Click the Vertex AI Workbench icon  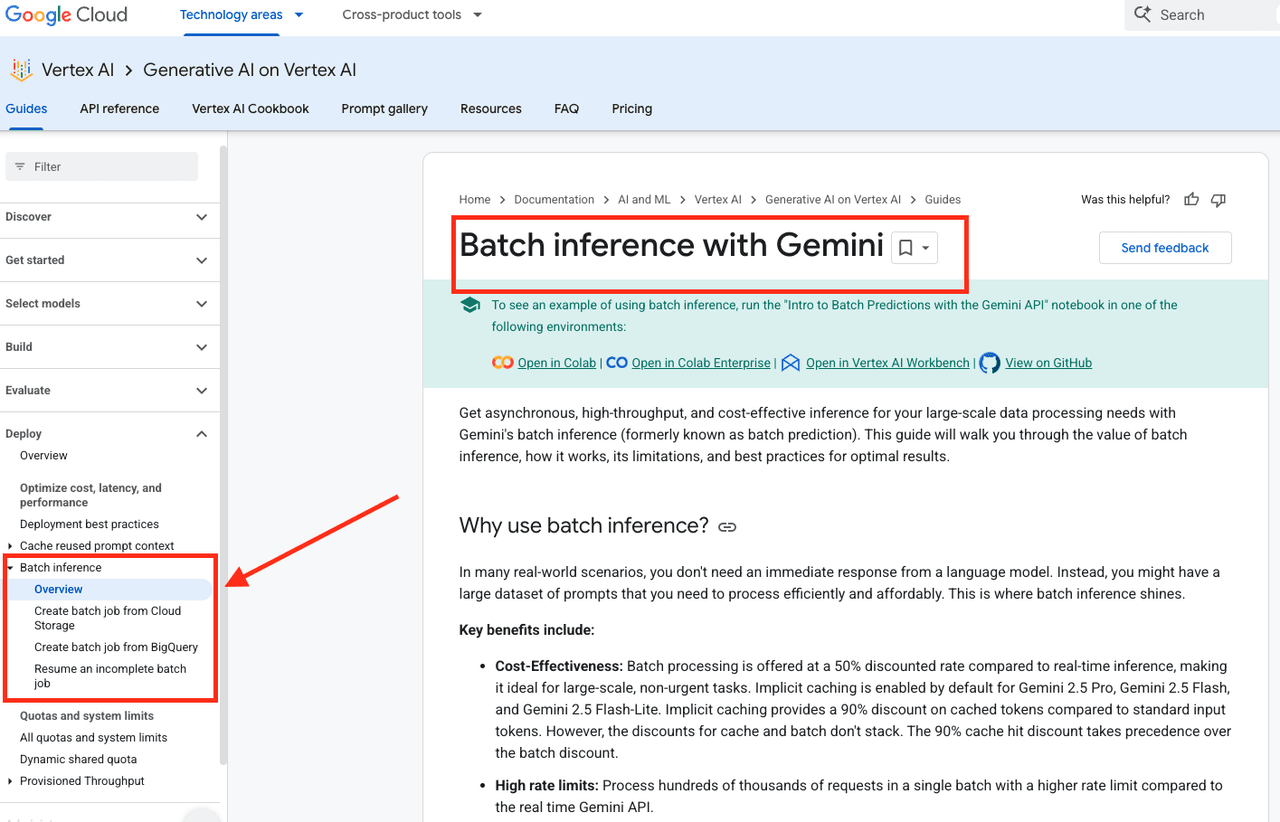pos(790,363)
